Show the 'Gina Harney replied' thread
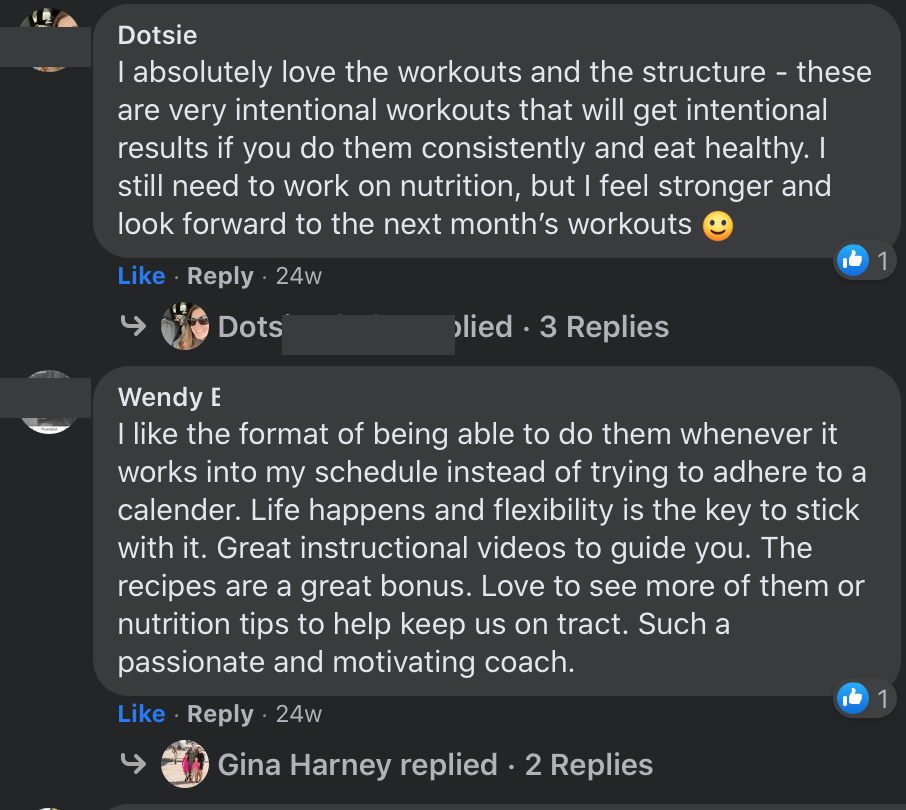 (x=358, y=764)
